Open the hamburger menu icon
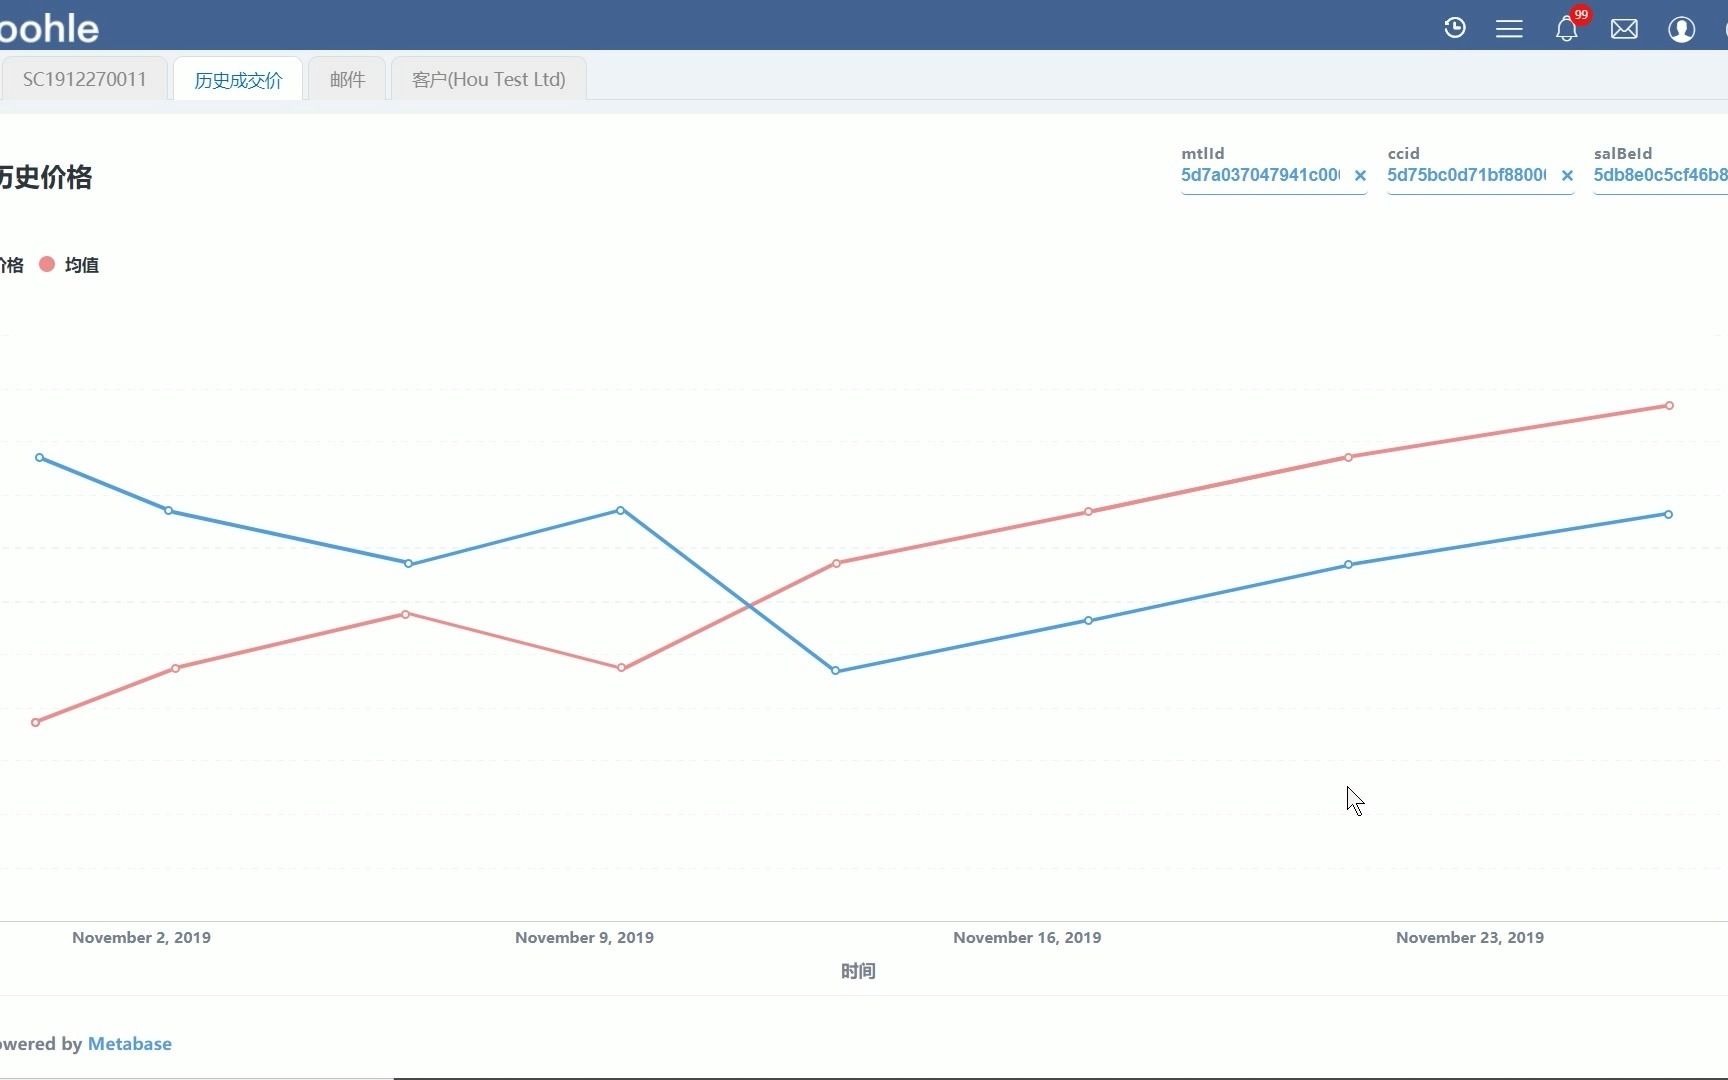Viewport: 1728px width, 1080px height. 1509,29
